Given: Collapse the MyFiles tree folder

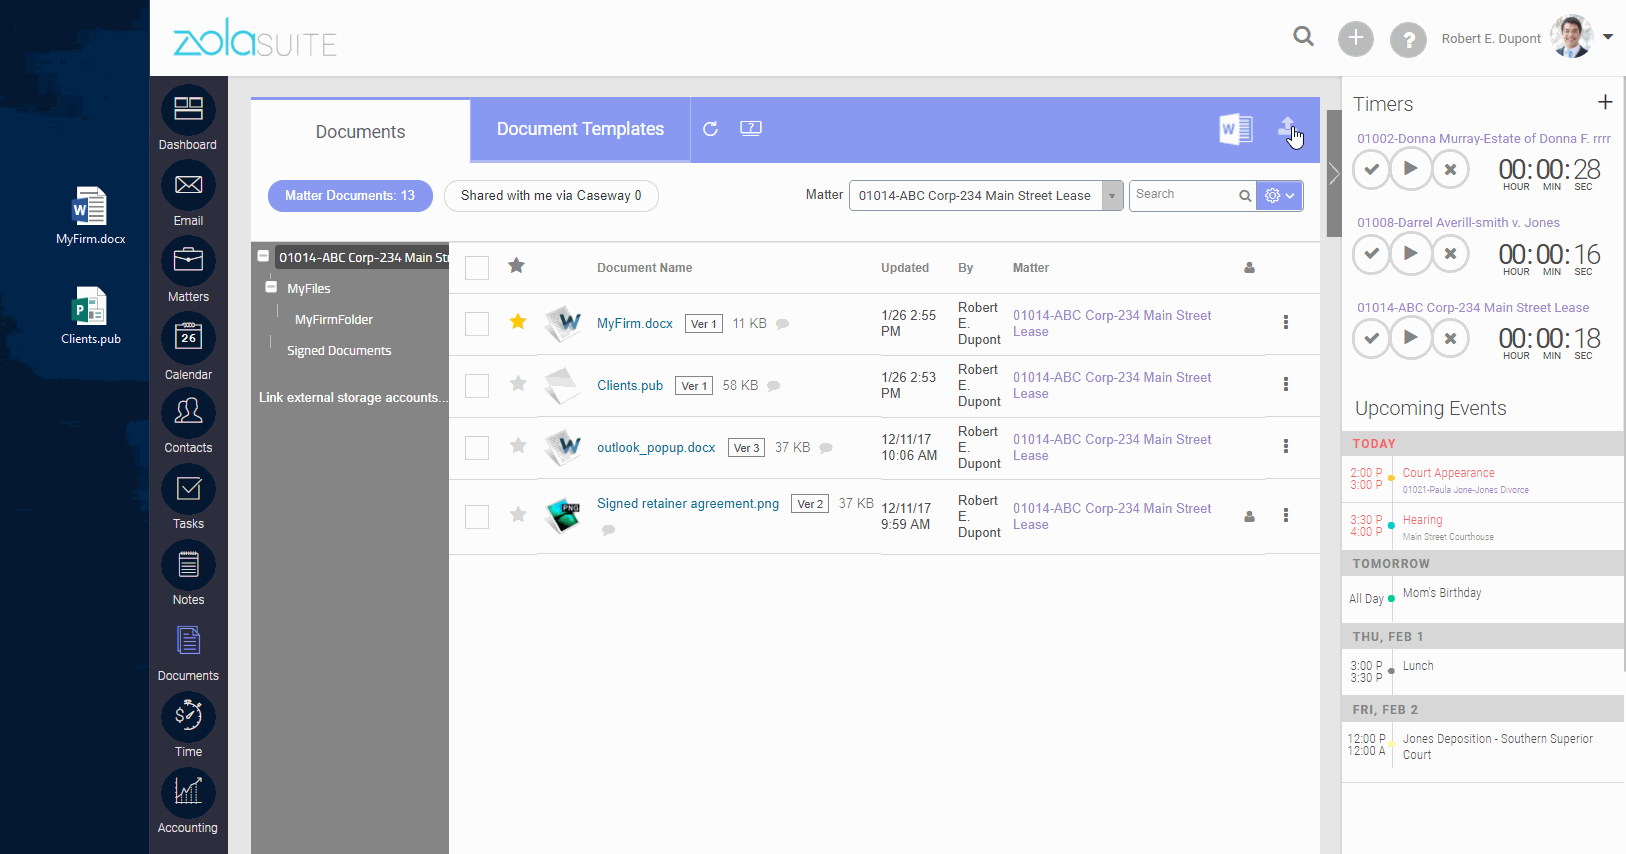Looking at the screenshot, I should 271,287.
